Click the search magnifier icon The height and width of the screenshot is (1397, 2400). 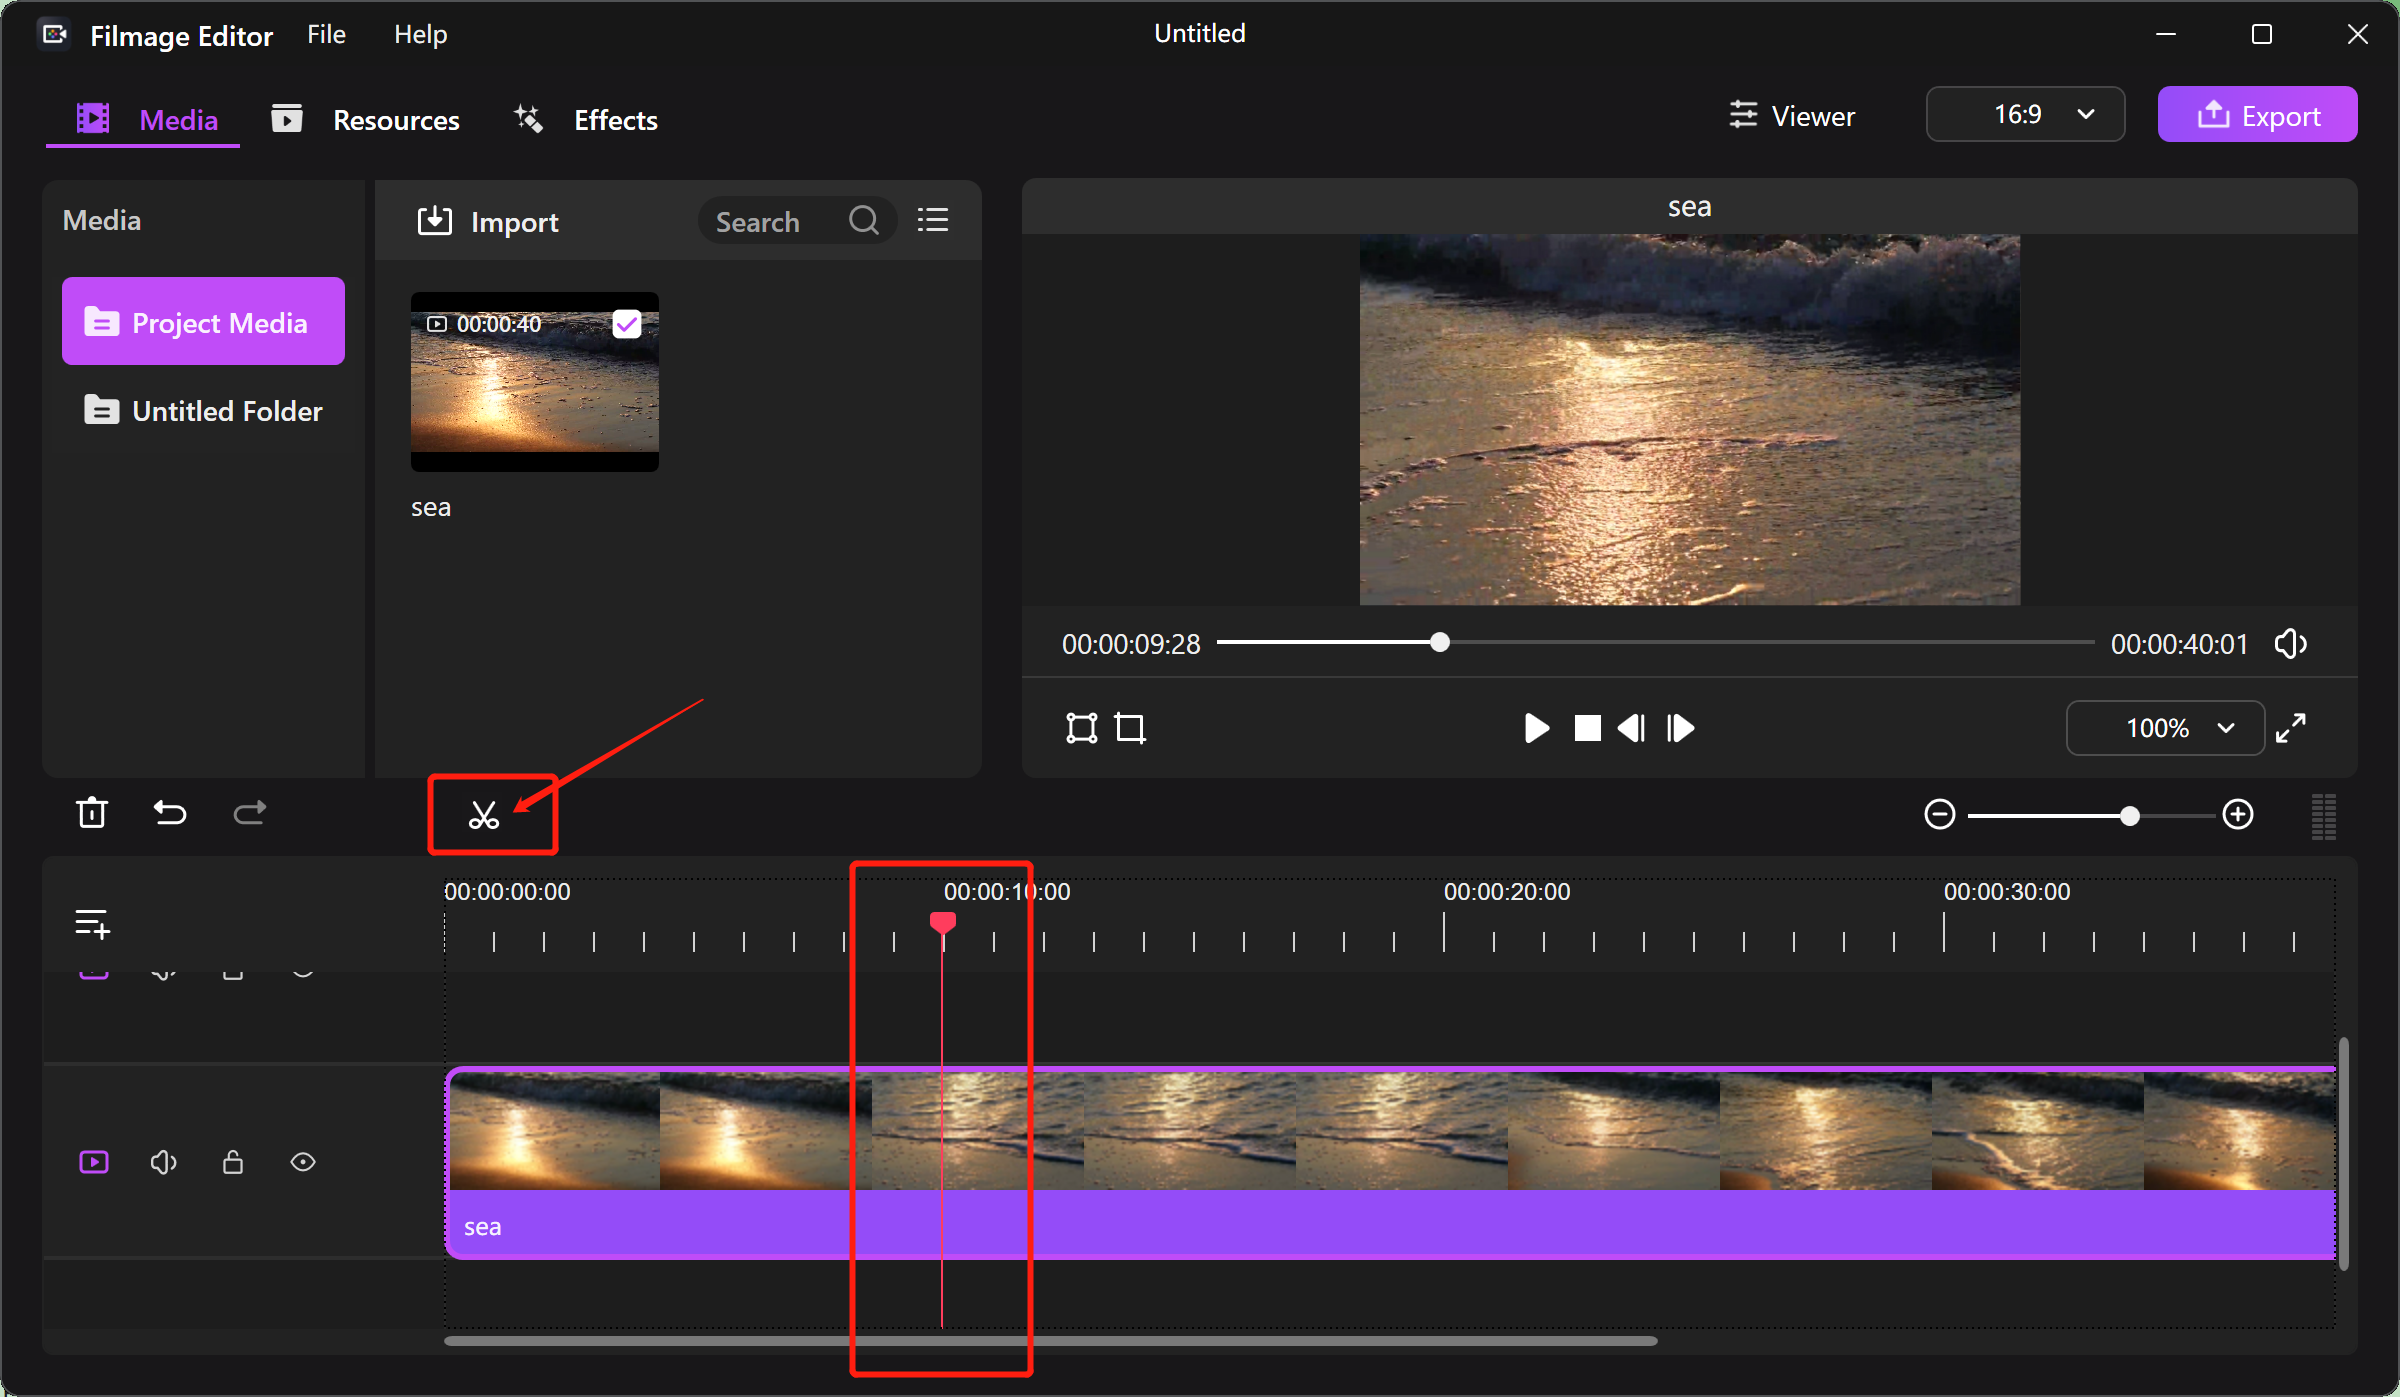click(864, 220)
